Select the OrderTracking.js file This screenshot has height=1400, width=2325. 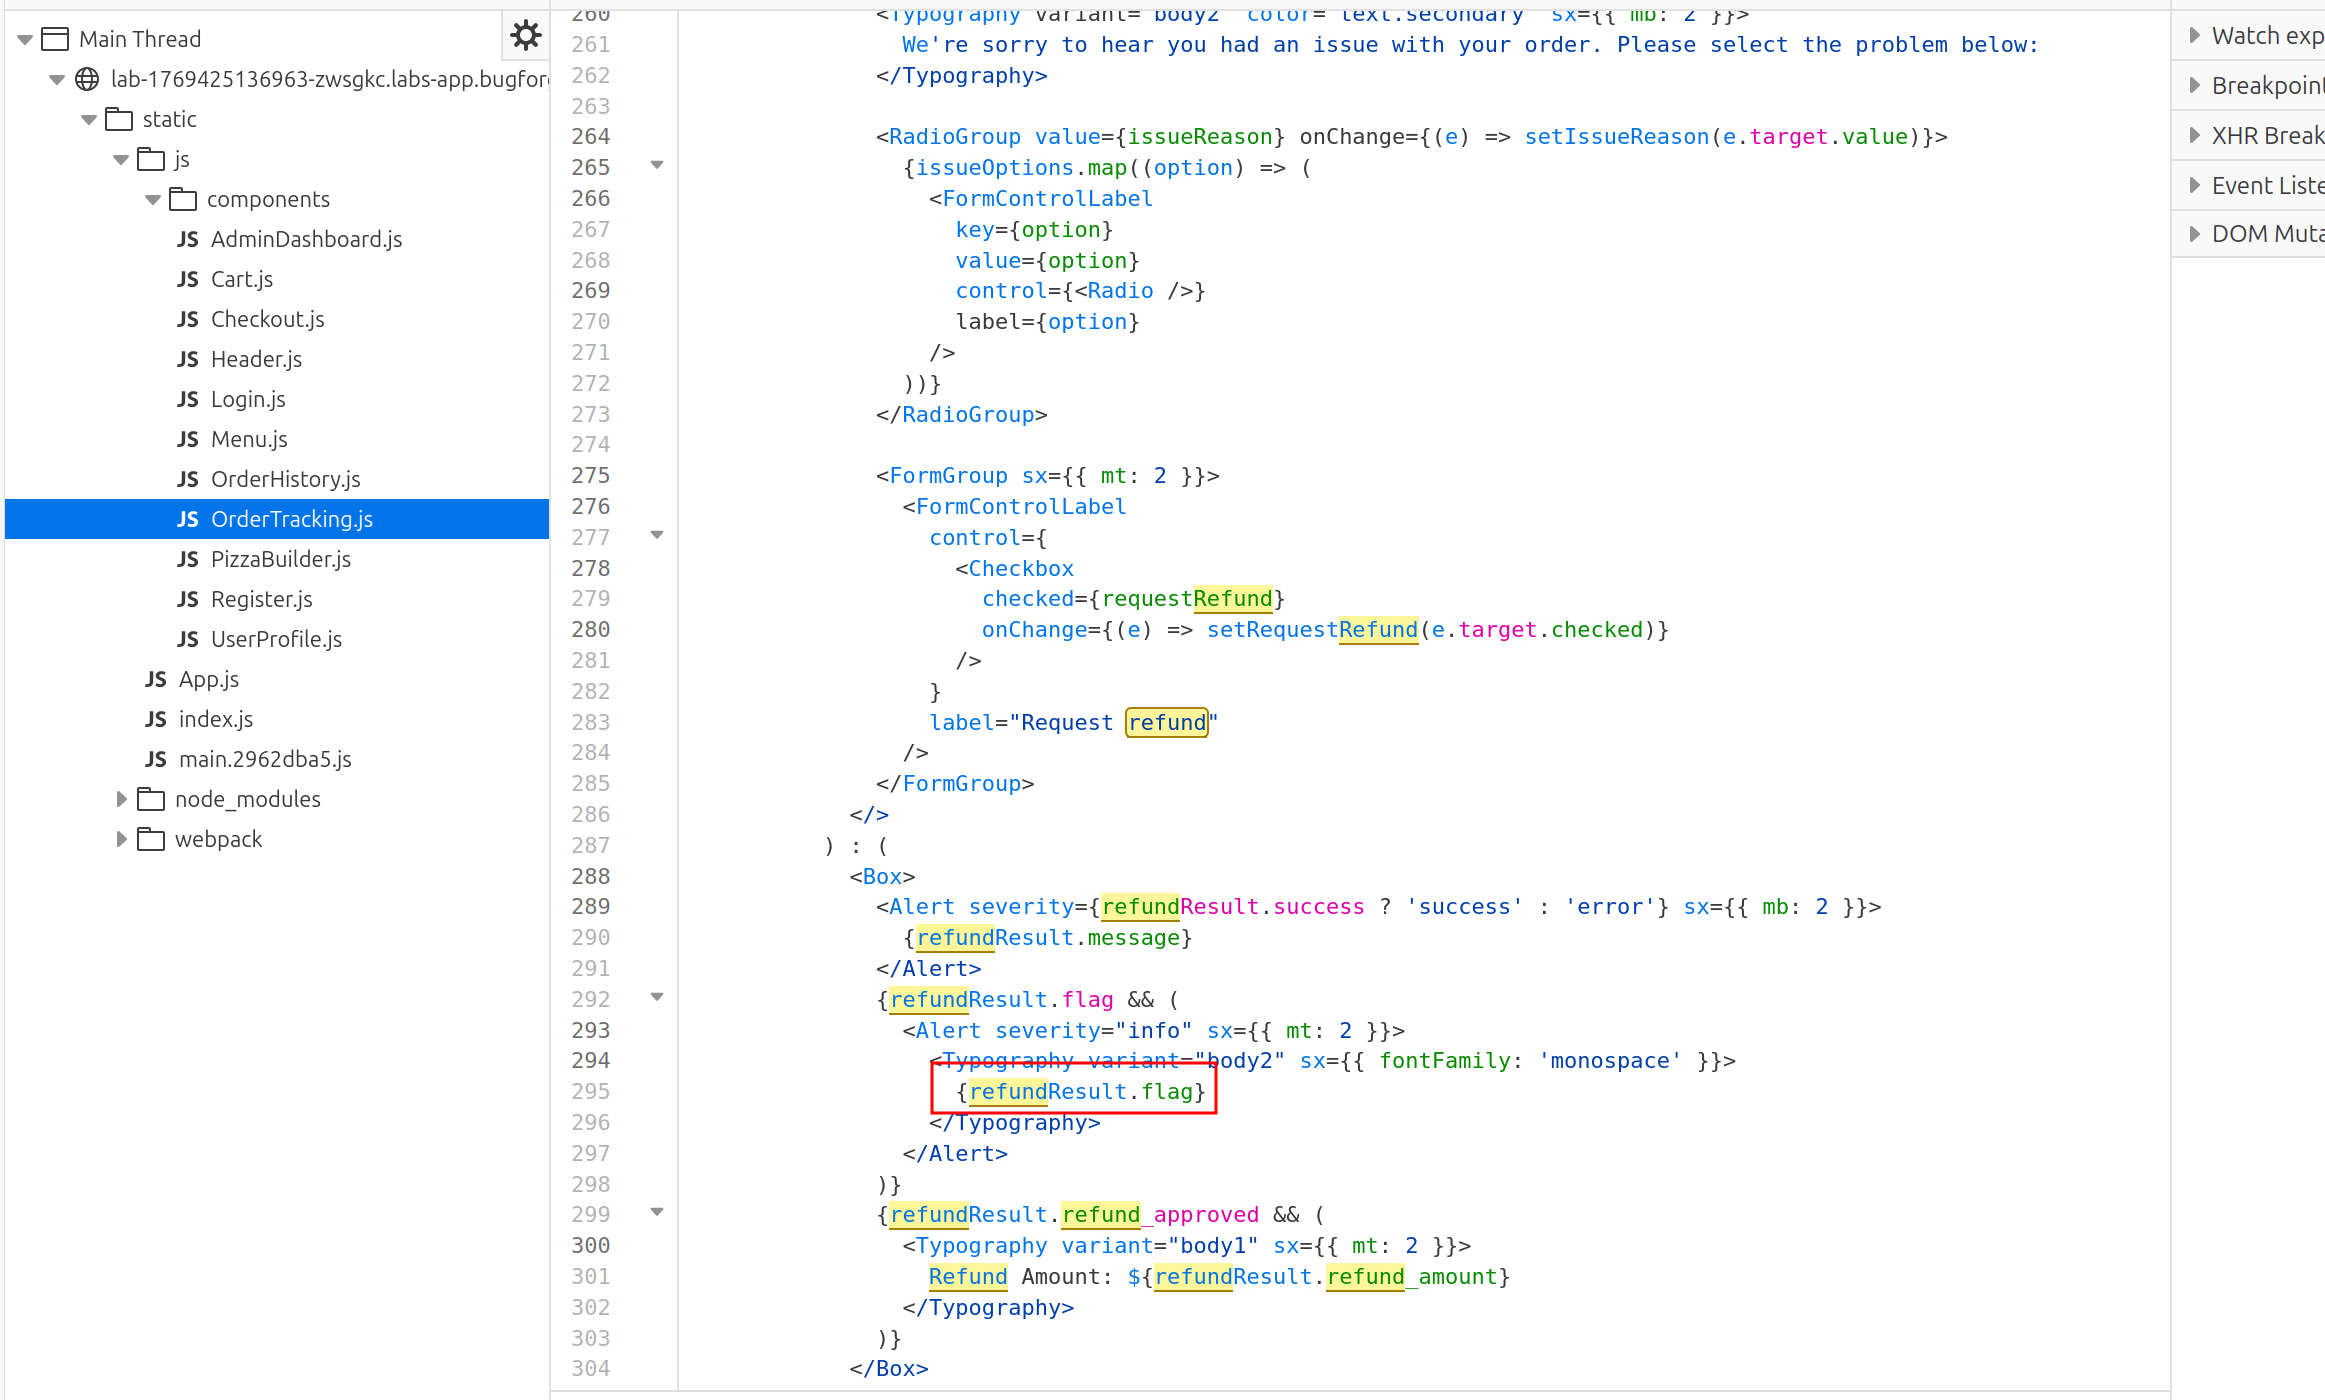[291, 519]
